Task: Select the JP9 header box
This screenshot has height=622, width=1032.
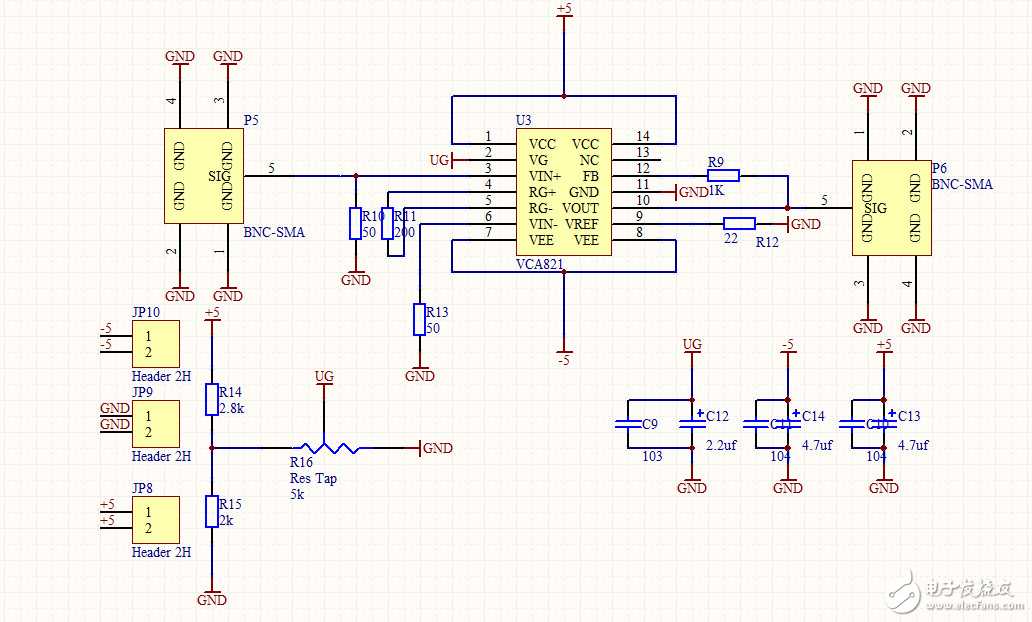Action: coord(156,424)
